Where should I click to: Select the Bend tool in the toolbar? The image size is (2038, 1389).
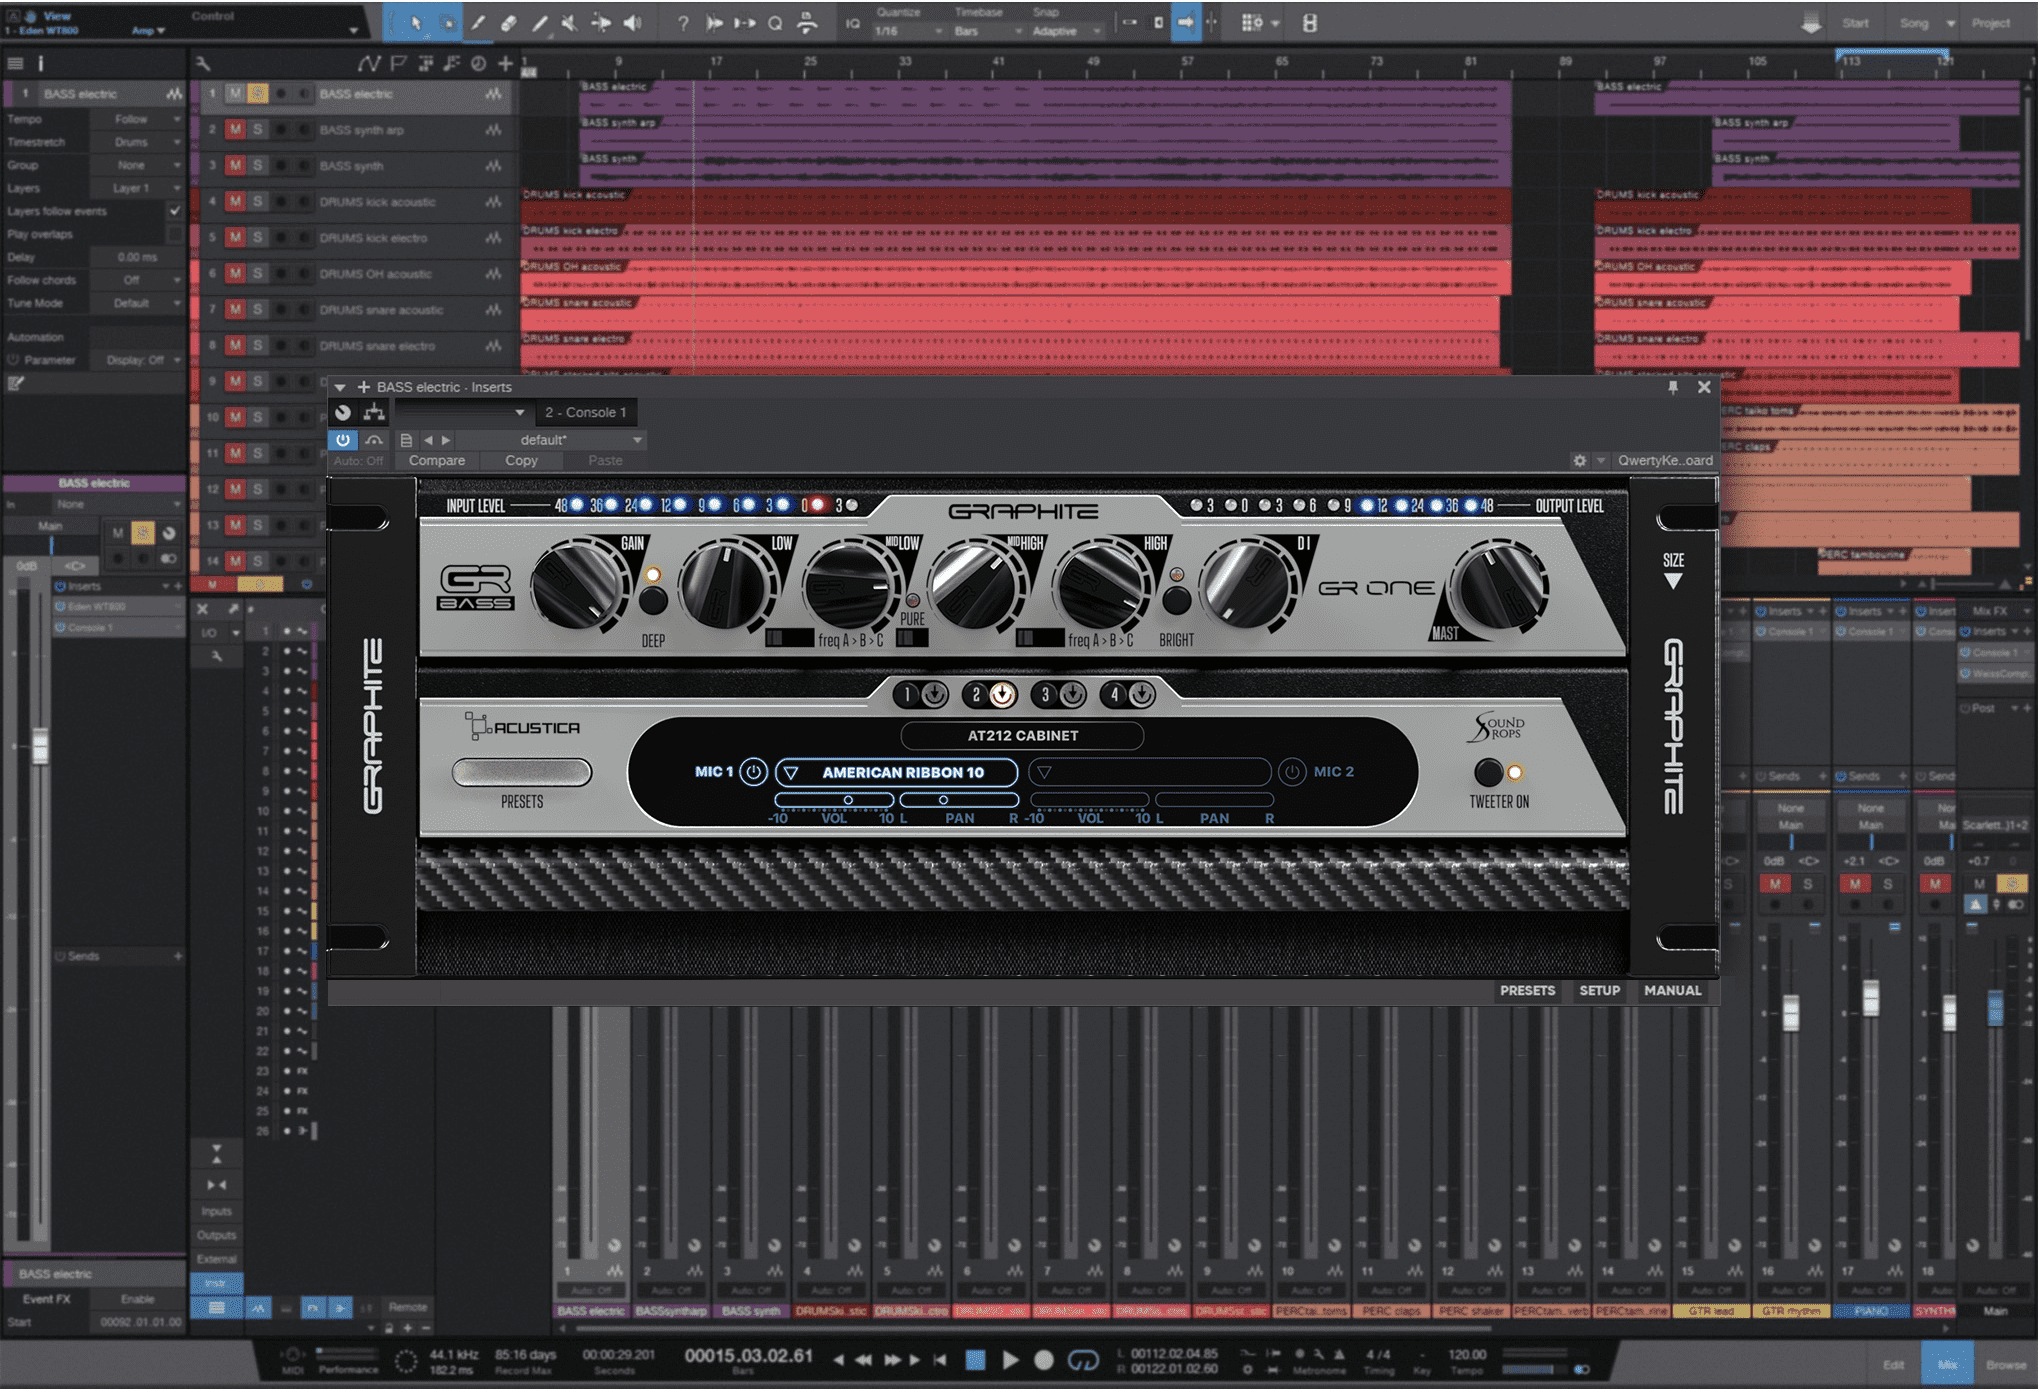(x=601, y=23)
